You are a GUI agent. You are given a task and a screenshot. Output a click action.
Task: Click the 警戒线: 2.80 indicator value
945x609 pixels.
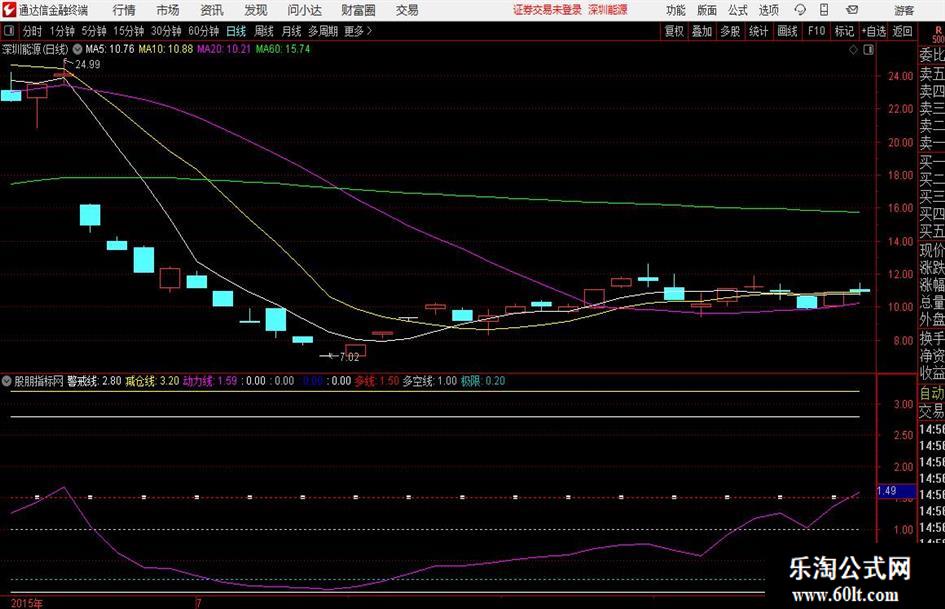(94, 381)
